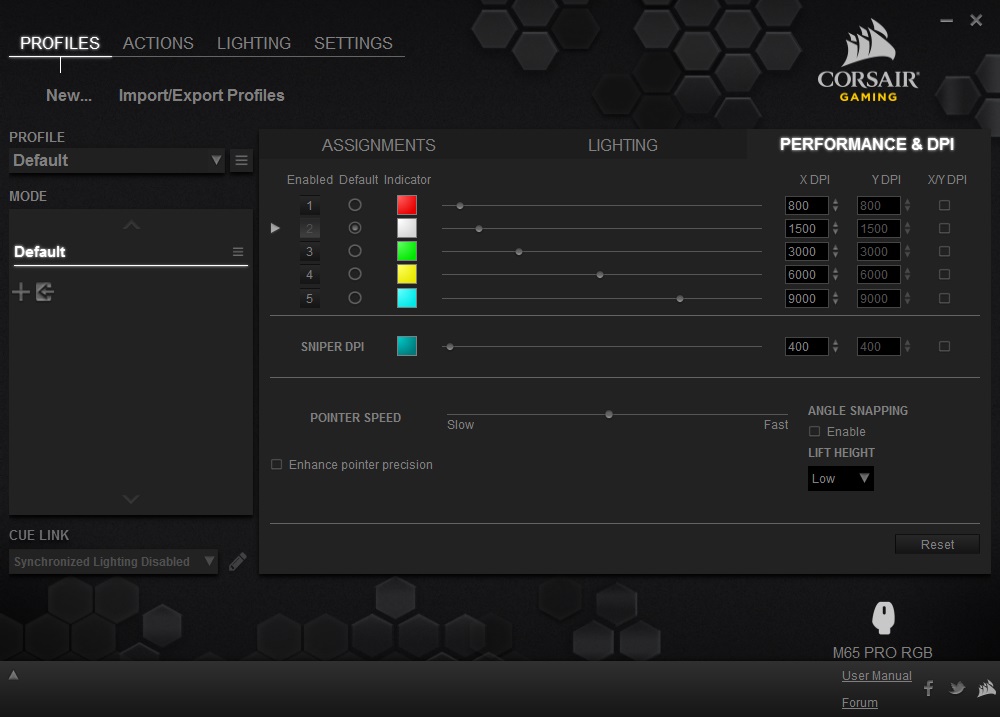Select the Performance & DPI tab
1000x717 pixels.
867,144
